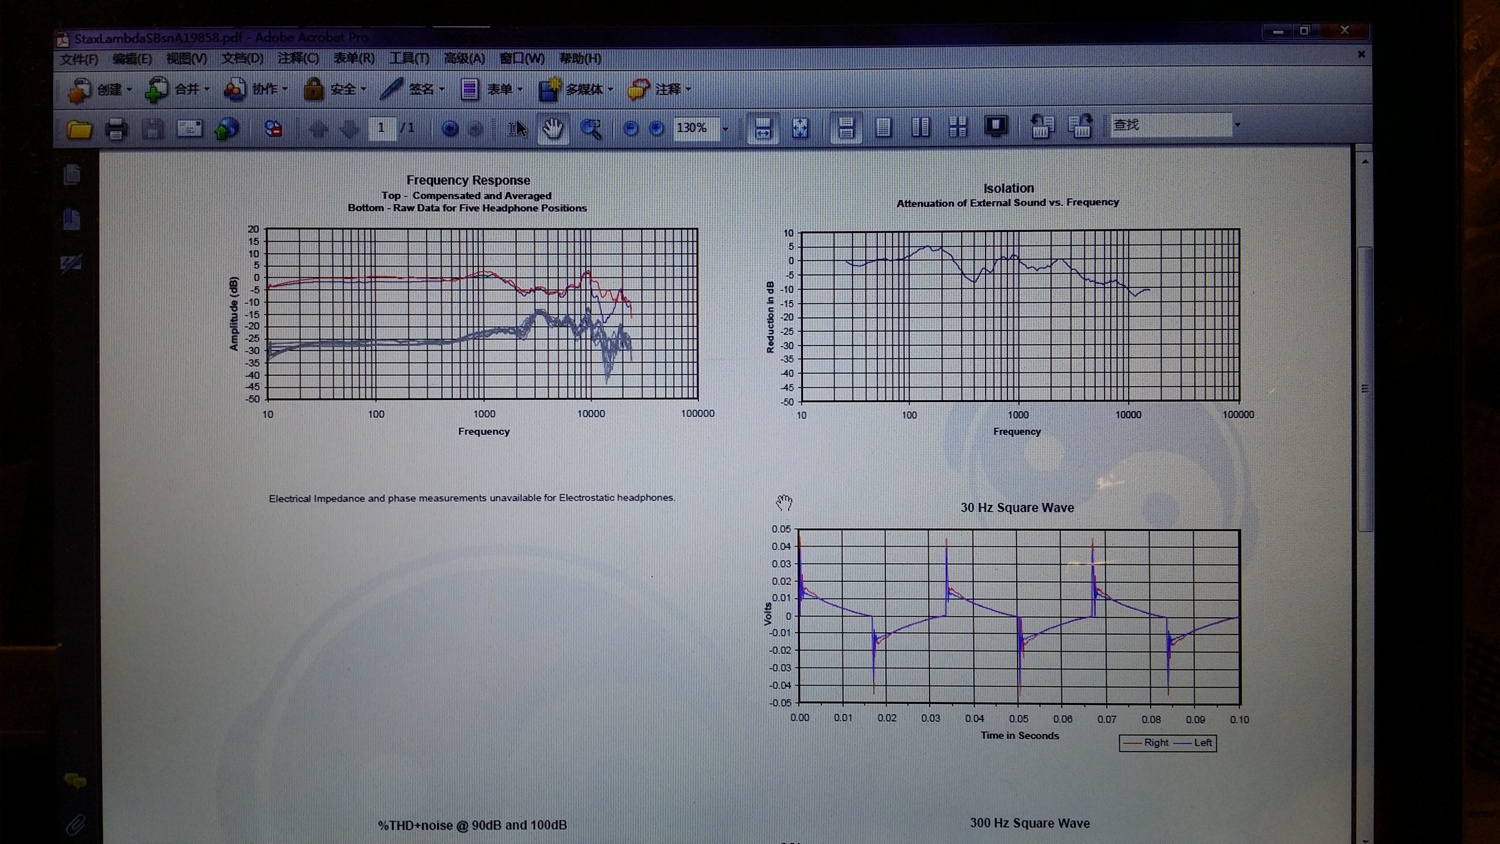Viewport: 1500px width, 844px height.
Task: Open the 工具(T) menu
Action: pos(409,59)
